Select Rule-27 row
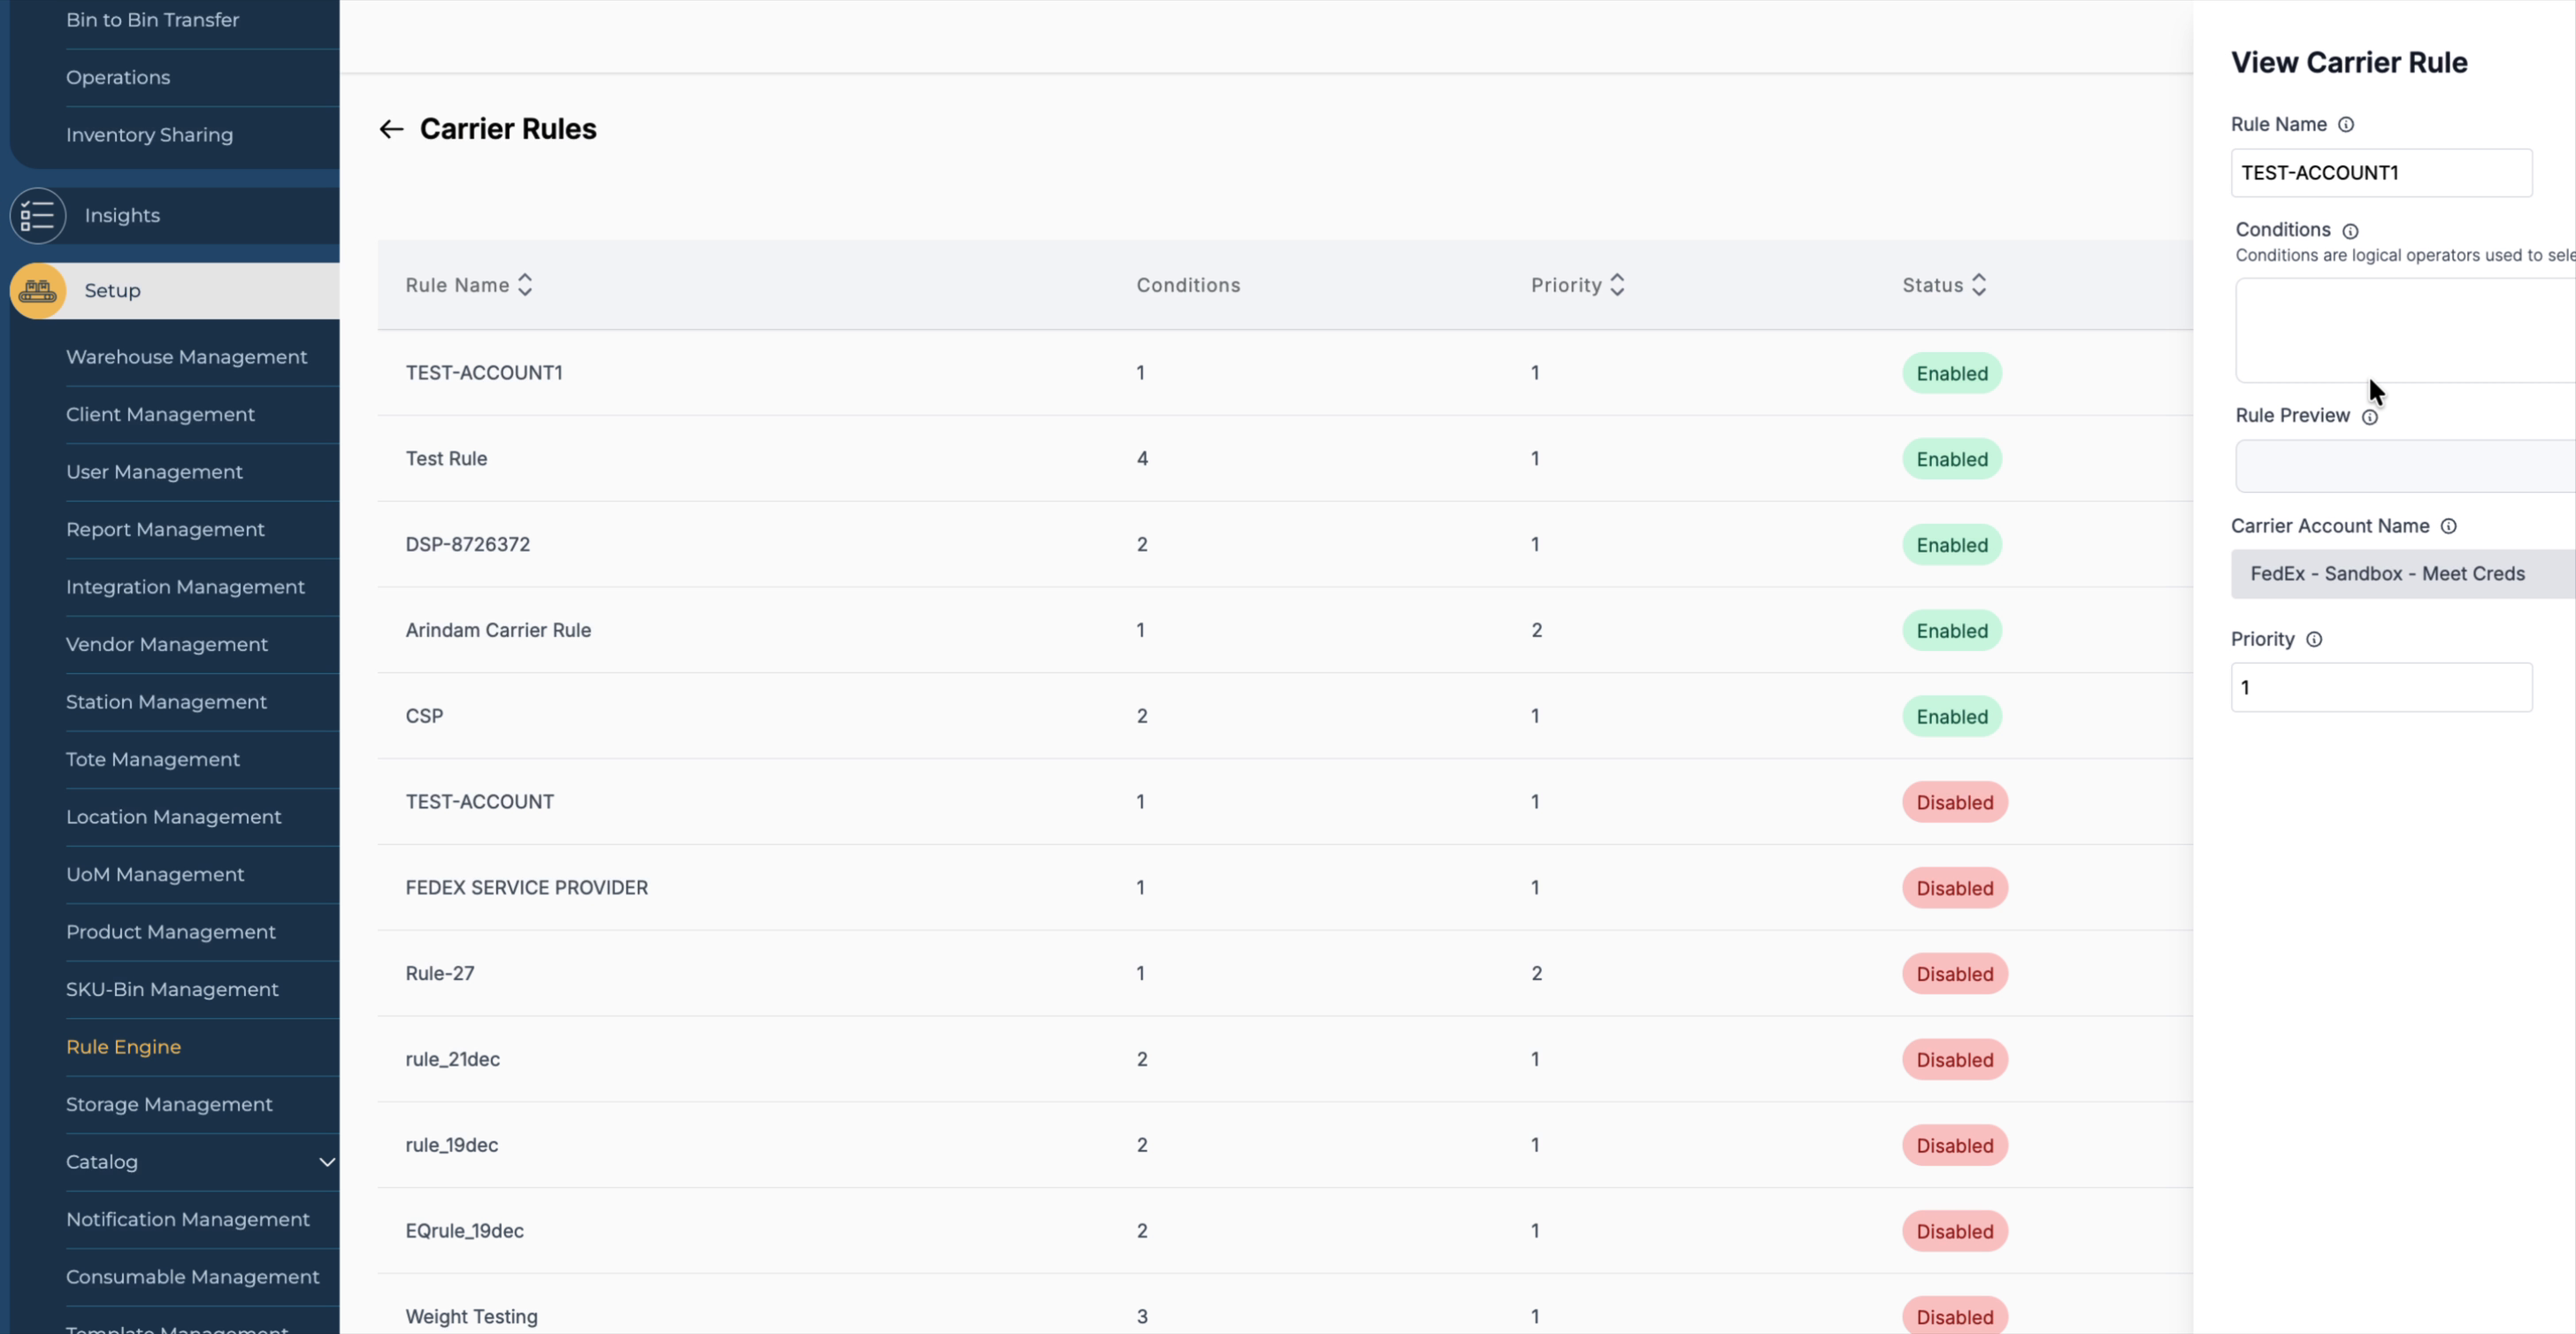This screenshot has width=2576, height=1334. point(1285,974)
